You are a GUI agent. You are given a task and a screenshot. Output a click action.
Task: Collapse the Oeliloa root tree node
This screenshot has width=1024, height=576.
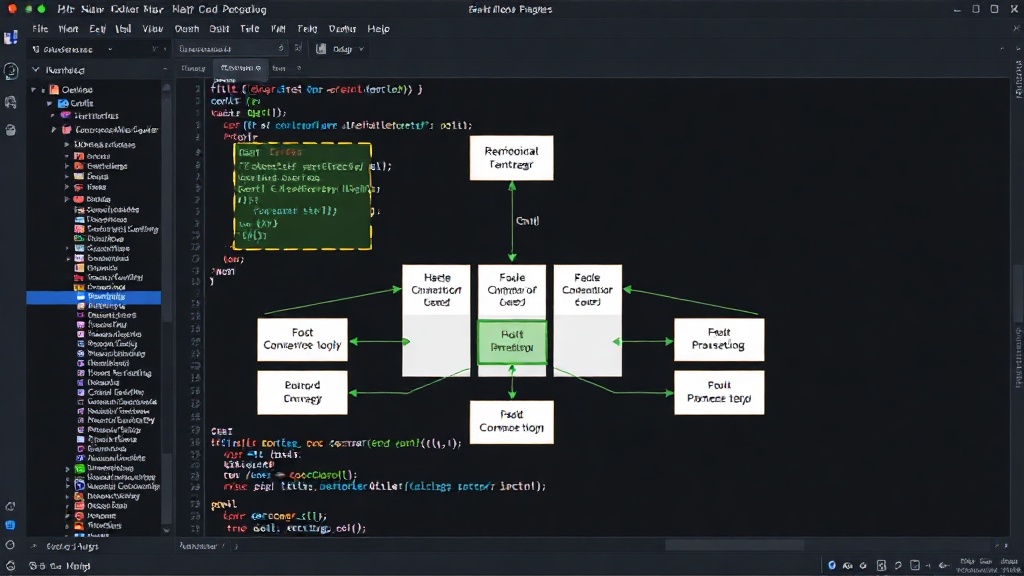coord(33,89)
